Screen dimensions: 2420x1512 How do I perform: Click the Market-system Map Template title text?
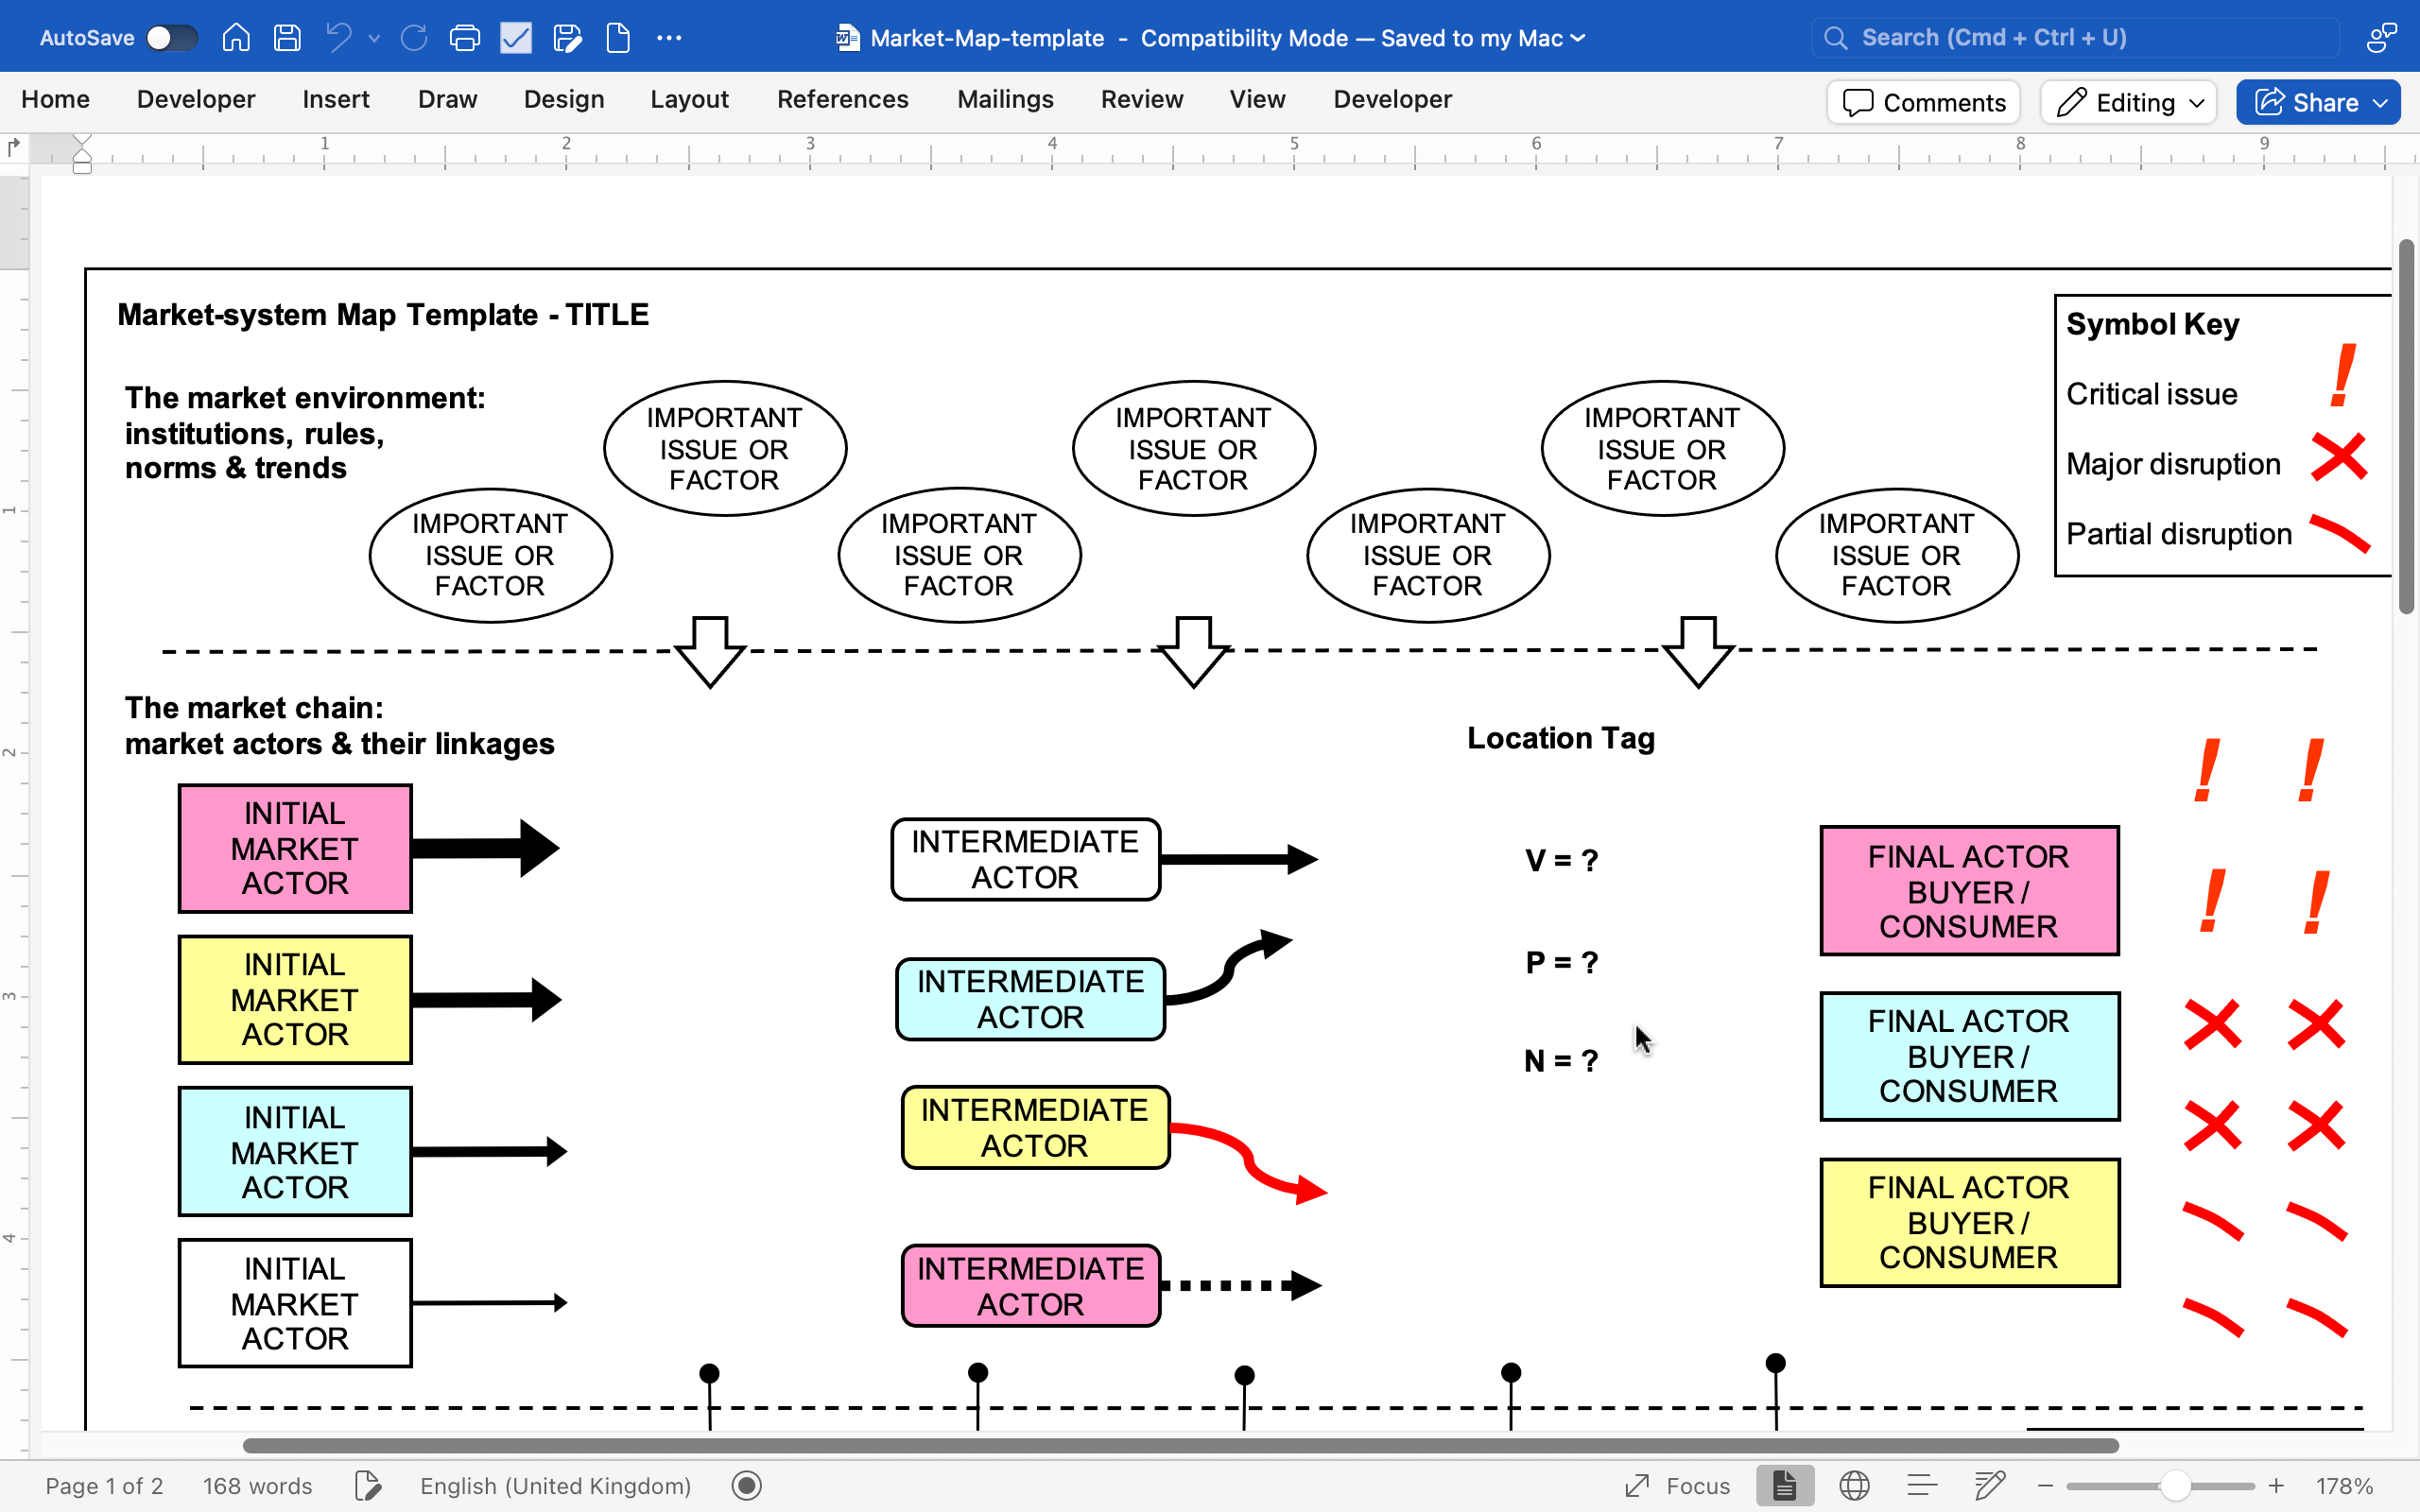click(383, 315)
